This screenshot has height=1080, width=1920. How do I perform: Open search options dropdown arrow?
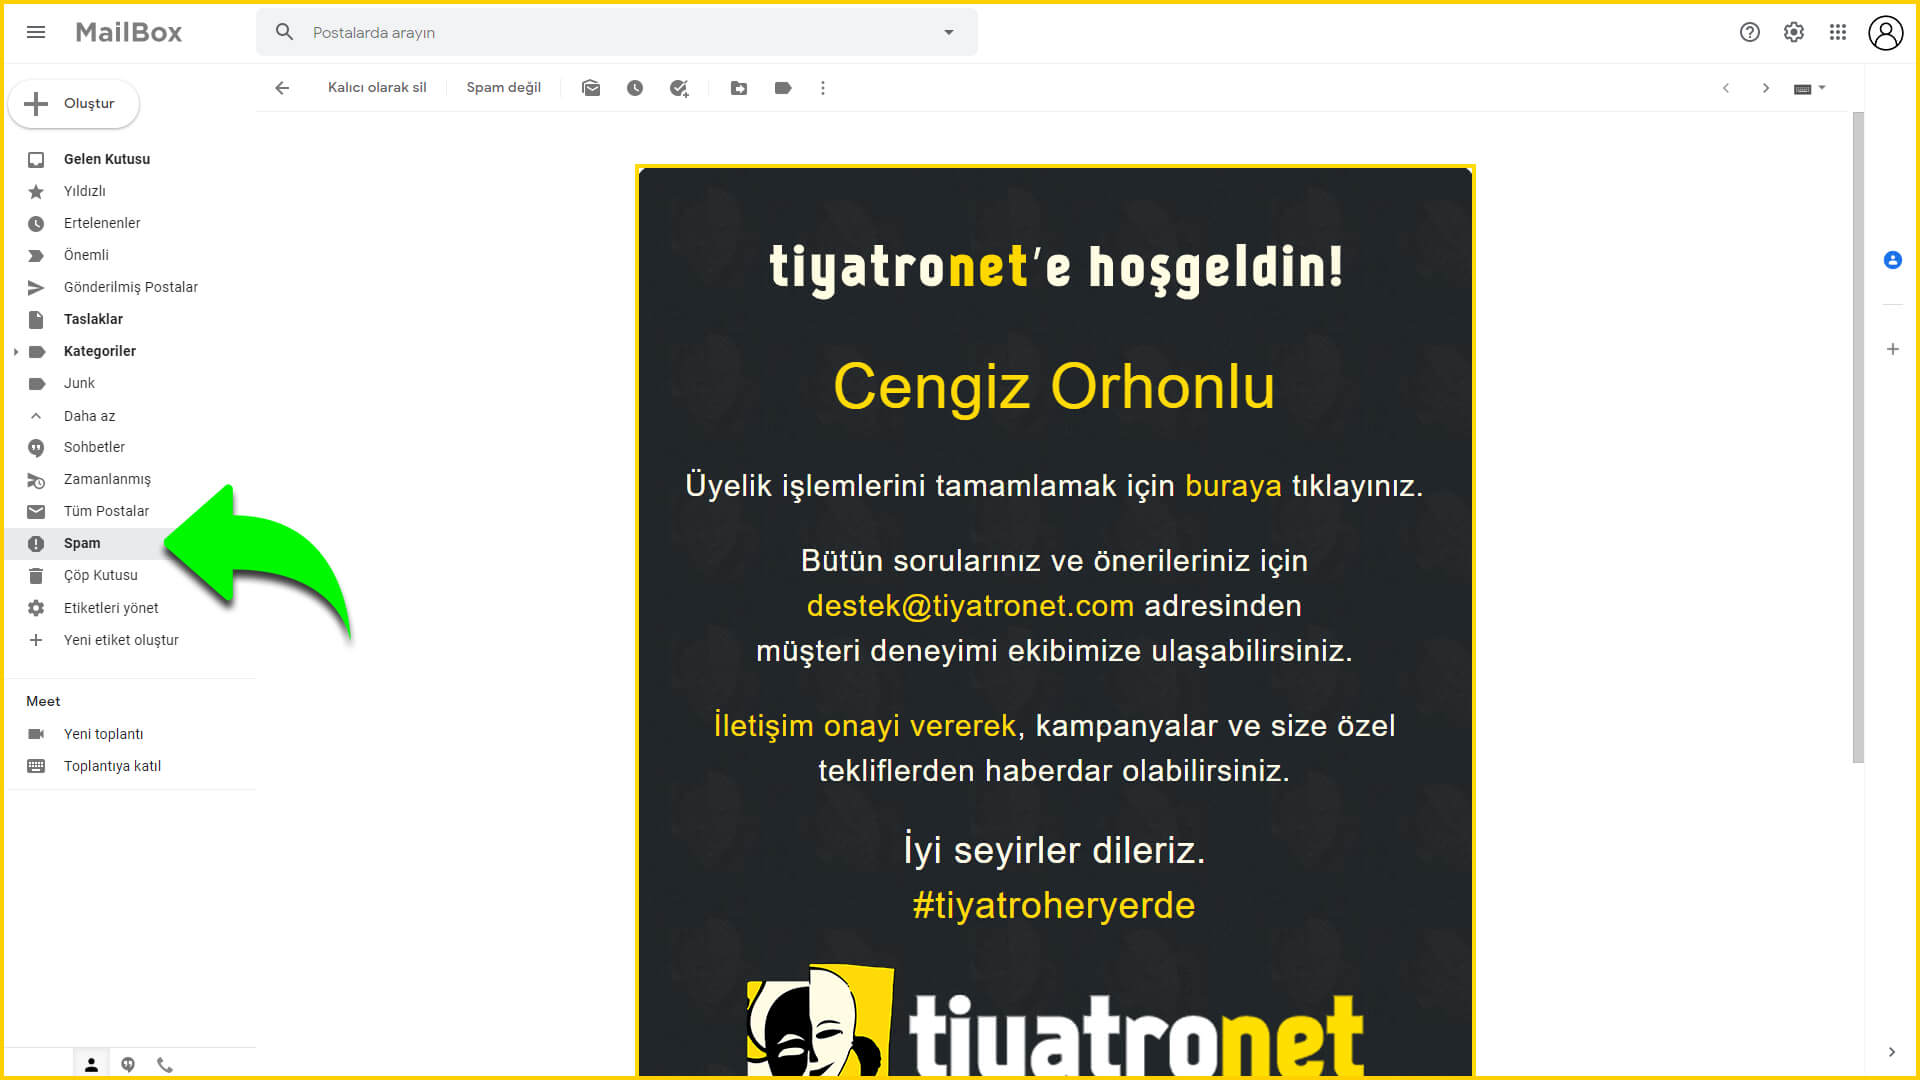[x=949, y=32]
